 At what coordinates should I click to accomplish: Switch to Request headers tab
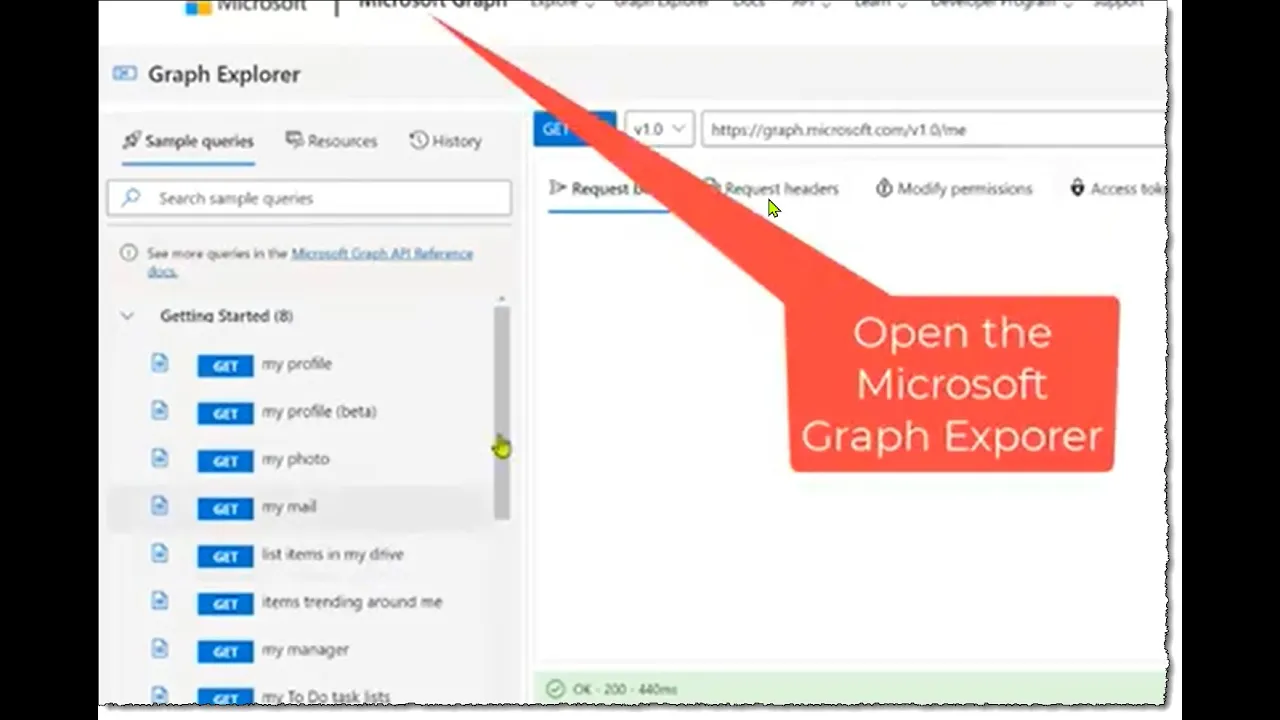(771, 188)
